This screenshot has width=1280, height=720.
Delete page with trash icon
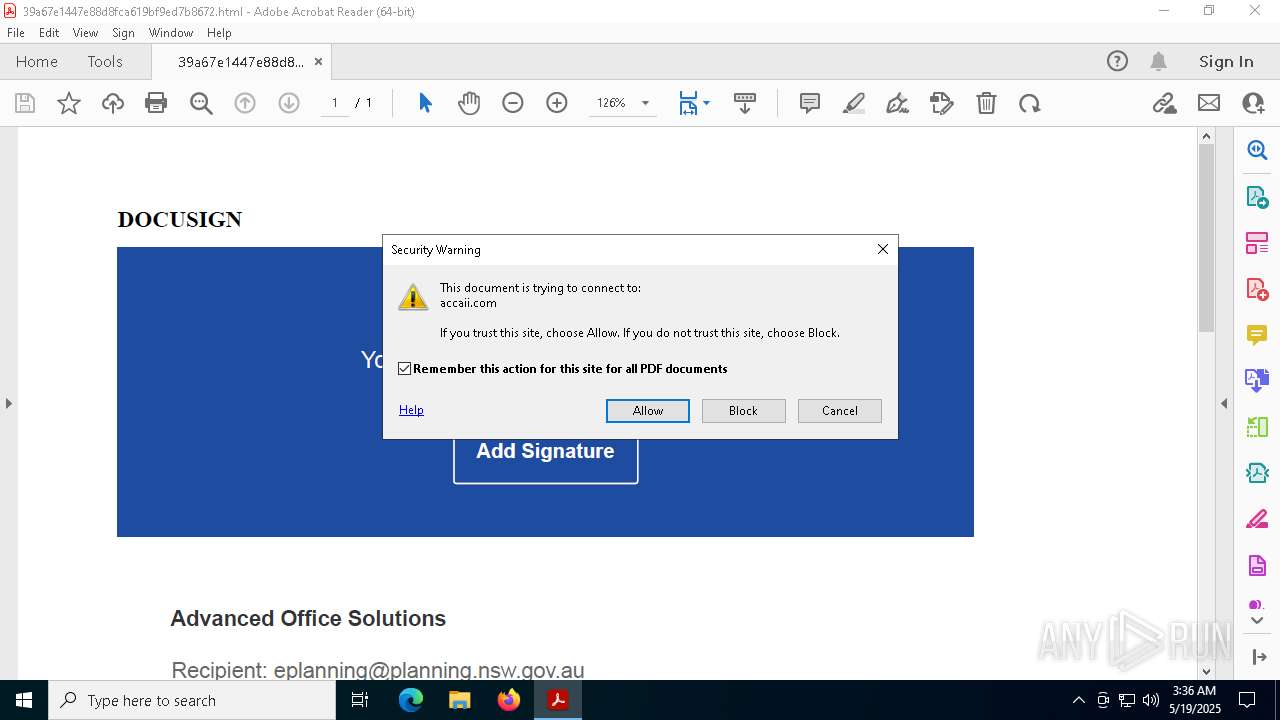pos(986,103)
